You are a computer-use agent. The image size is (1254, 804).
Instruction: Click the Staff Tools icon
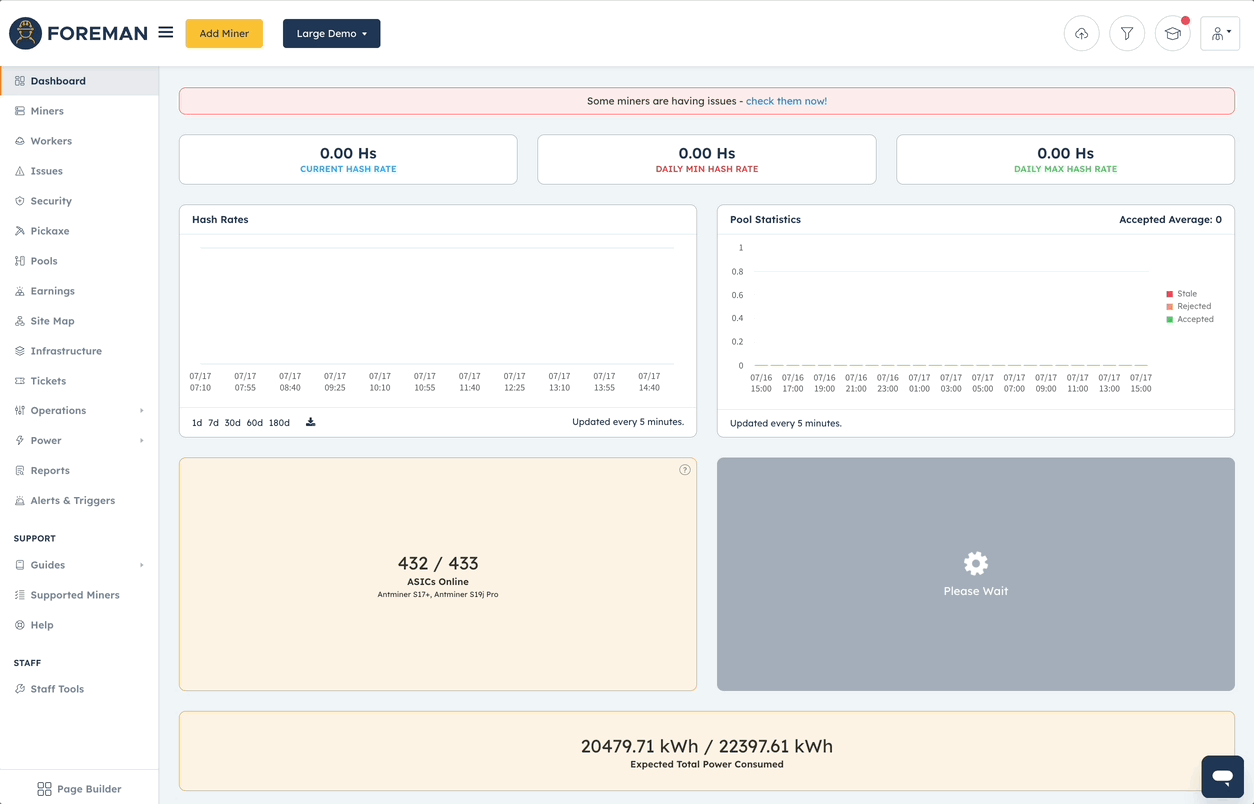click(20, 689)
